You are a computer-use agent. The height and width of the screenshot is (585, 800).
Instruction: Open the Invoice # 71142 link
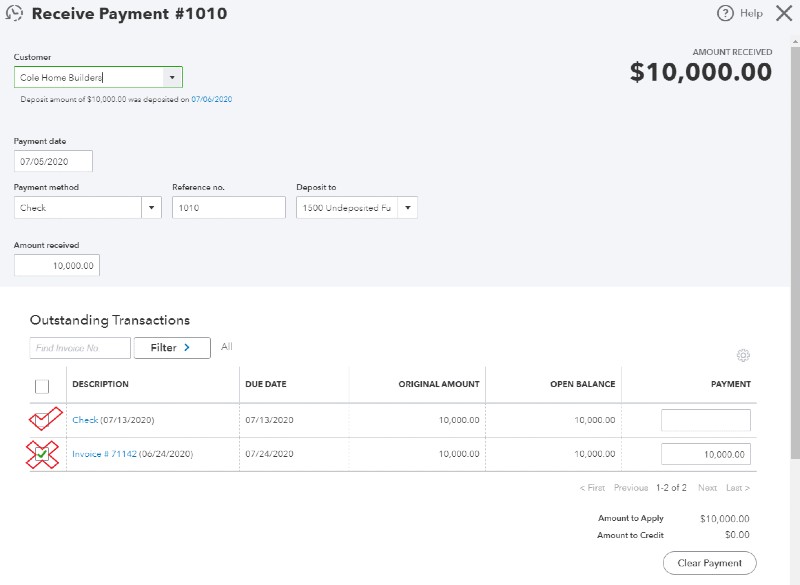pyautogui.click(x=105, y=454)
